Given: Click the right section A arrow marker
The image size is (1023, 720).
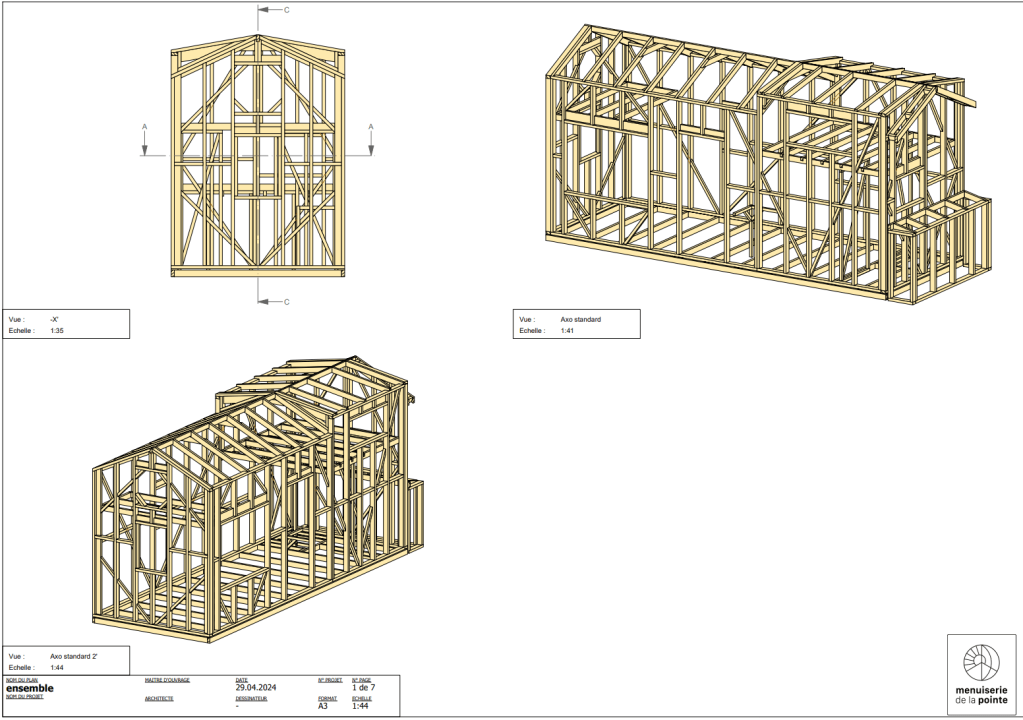Looking at the screenshot, I should tap(371, 140).
